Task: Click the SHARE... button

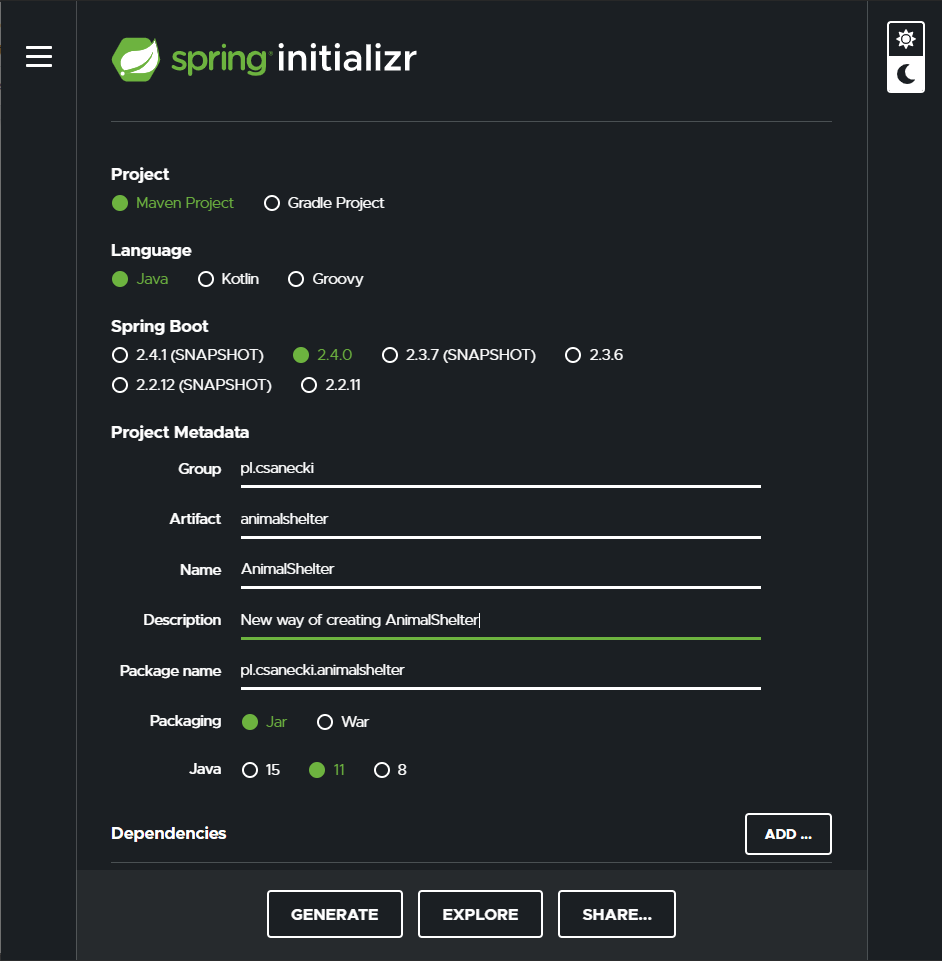Action: (617, 914)
